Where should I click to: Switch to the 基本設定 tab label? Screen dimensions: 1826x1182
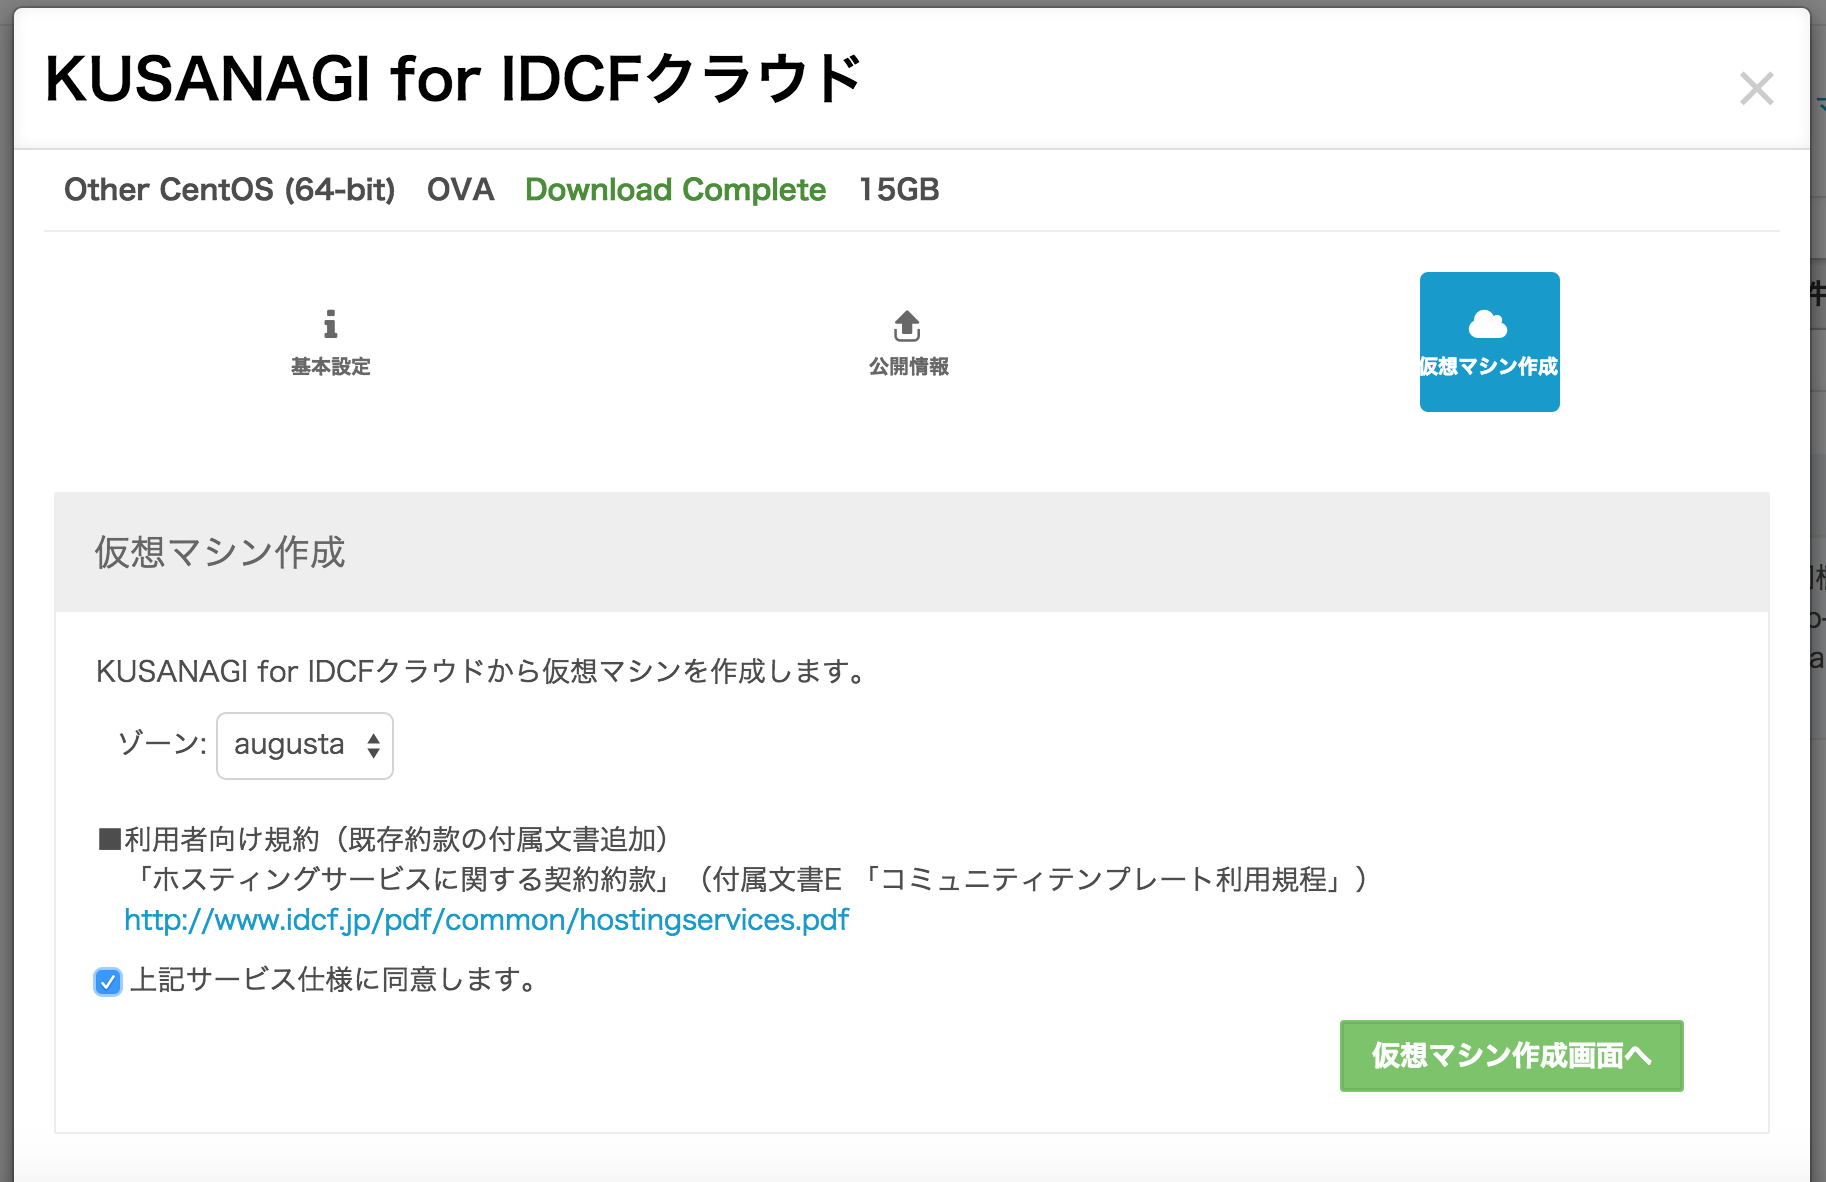pos(331,367)
